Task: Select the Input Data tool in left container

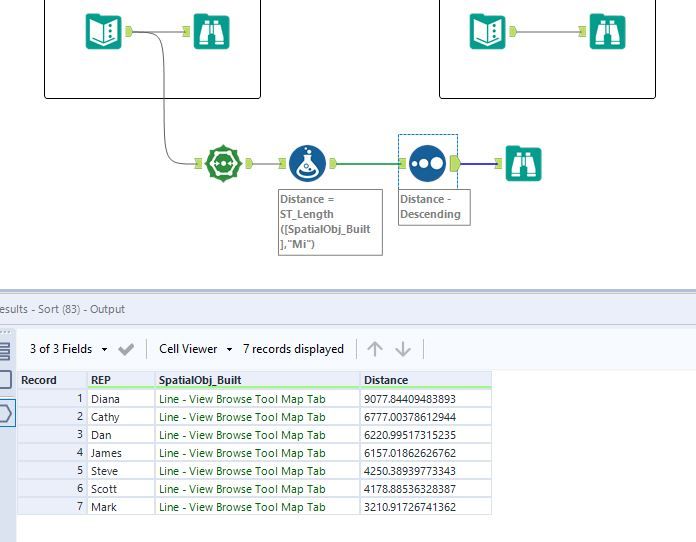Action: [103, 31]
